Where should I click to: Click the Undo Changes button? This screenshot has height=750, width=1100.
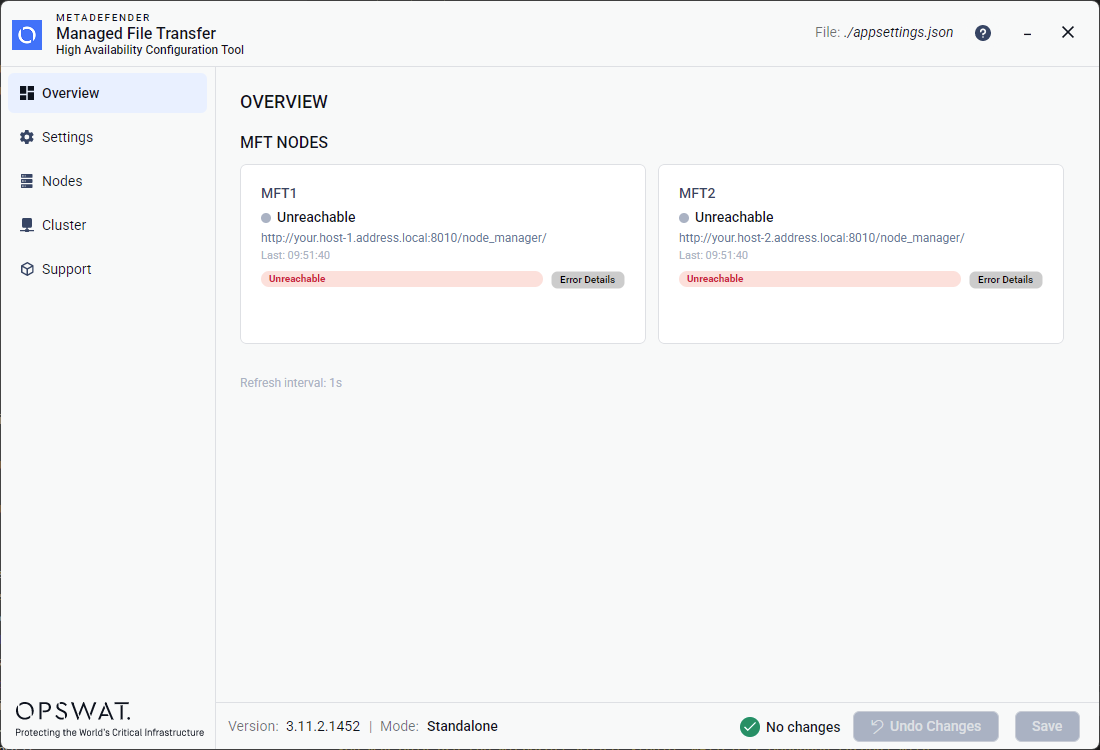click(925, 726)
